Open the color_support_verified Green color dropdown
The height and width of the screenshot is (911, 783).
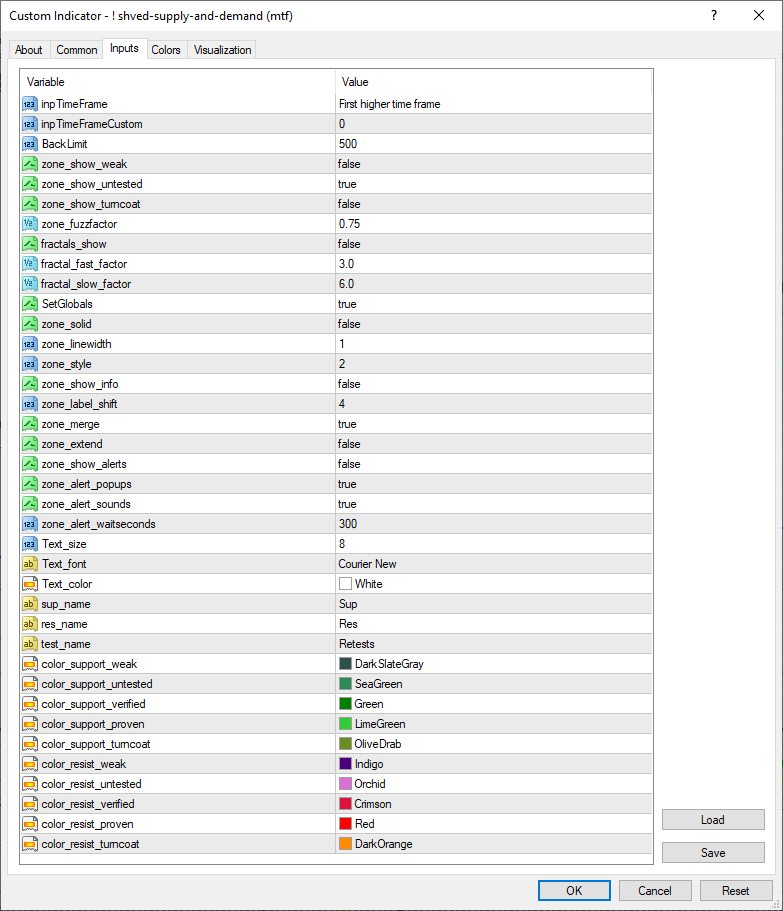(494, 704)
